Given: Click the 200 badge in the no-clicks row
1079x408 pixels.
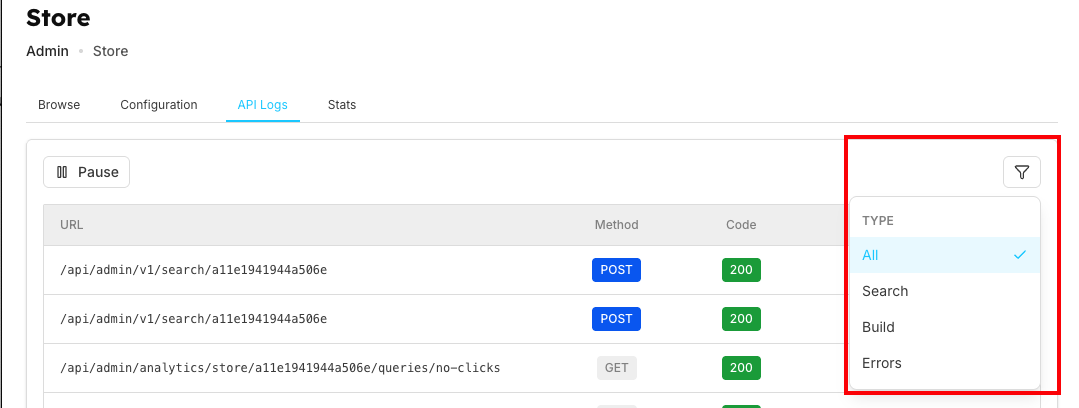Looking at the screenshot, I should [741, 367].
